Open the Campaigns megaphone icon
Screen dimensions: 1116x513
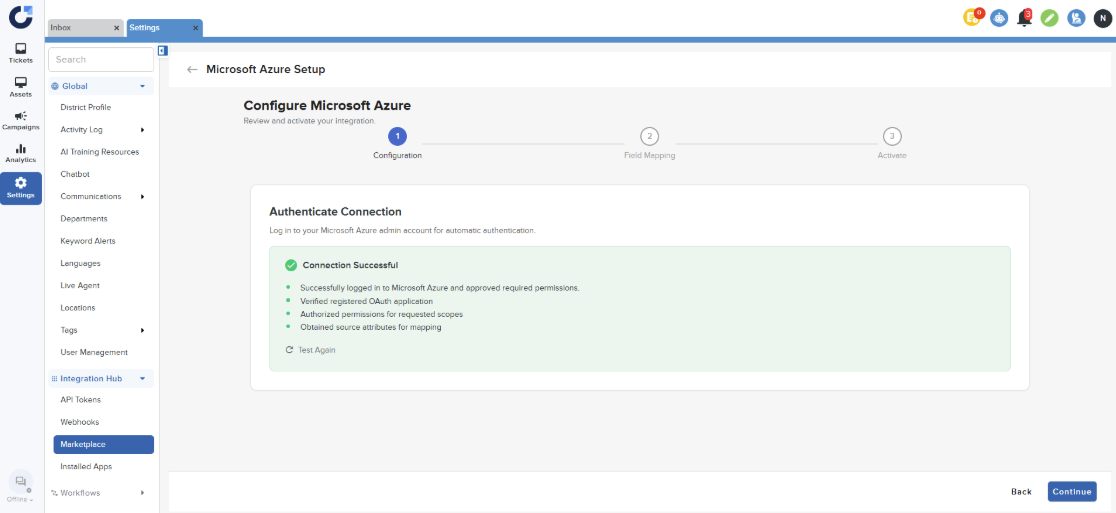(x=20, y=120)
